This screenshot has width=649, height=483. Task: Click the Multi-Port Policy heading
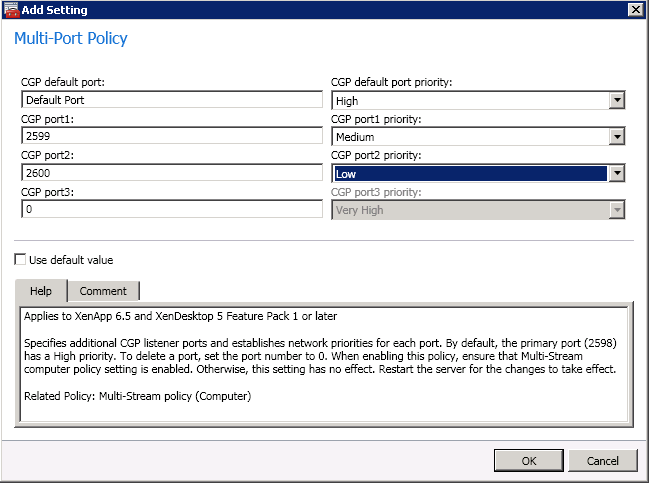[x=71, y=39]
